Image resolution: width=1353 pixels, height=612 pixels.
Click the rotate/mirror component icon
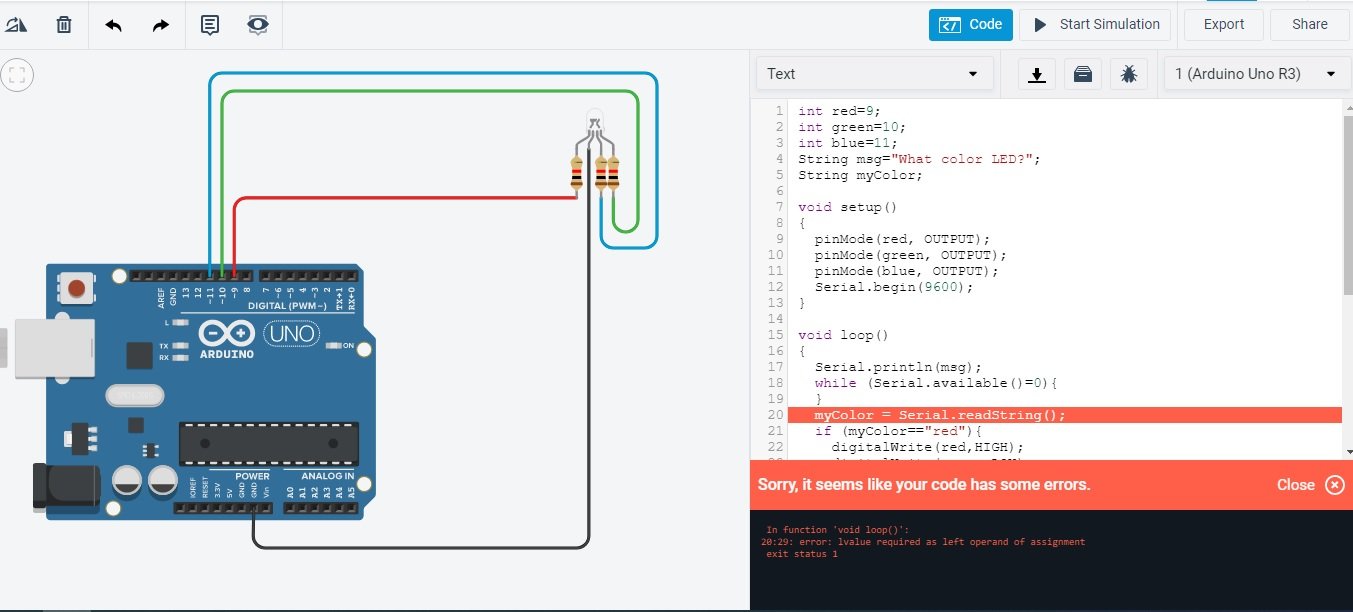pos(16,25)
